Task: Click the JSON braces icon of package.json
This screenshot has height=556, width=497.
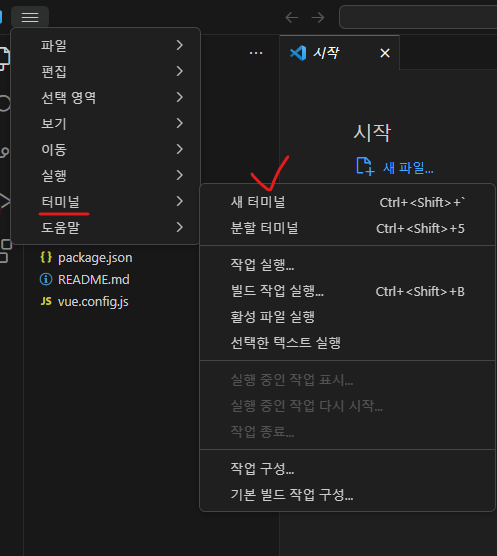Action: tap(46, 257)
